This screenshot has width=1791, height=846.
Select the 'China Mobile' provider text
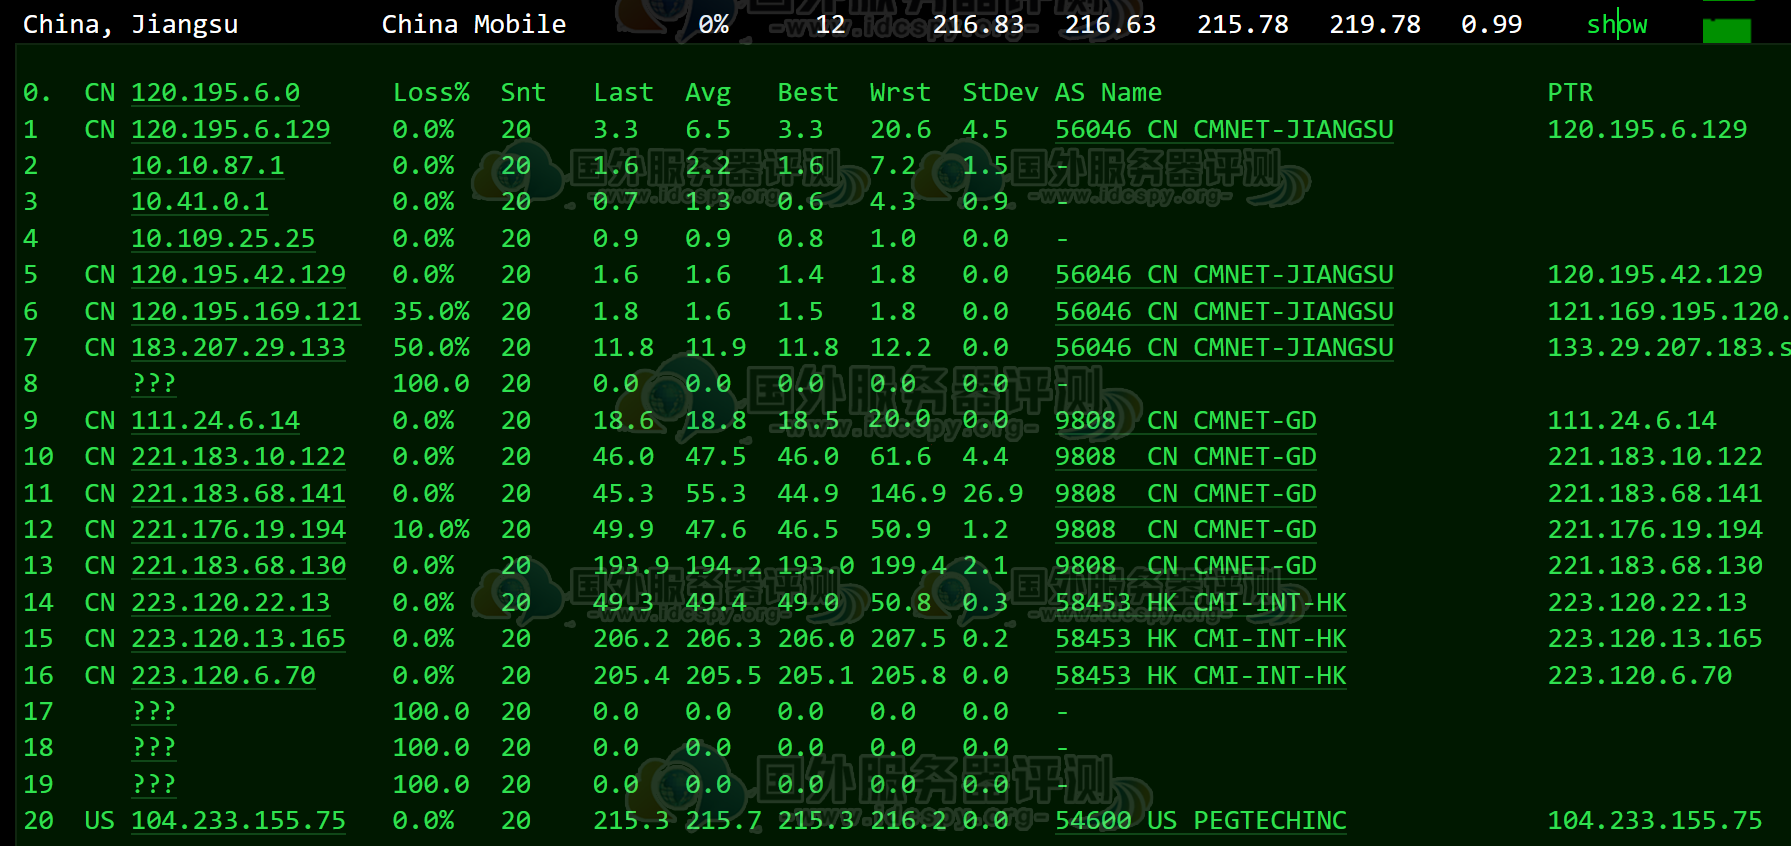(474, 24)
